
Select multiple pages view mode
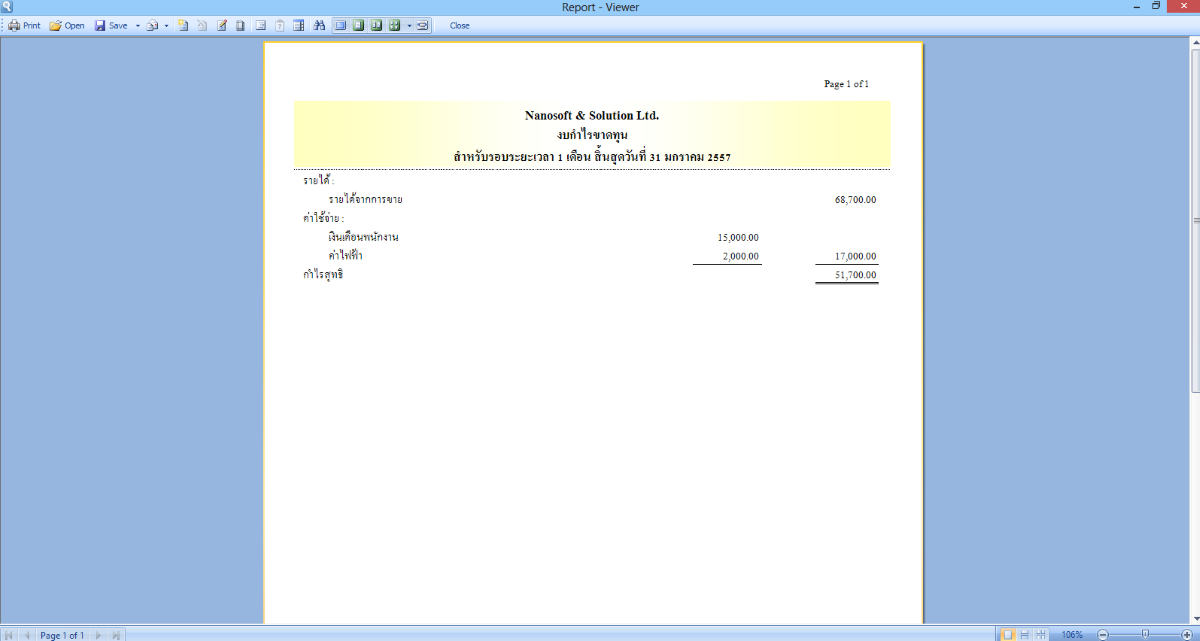tap(394, 25)
